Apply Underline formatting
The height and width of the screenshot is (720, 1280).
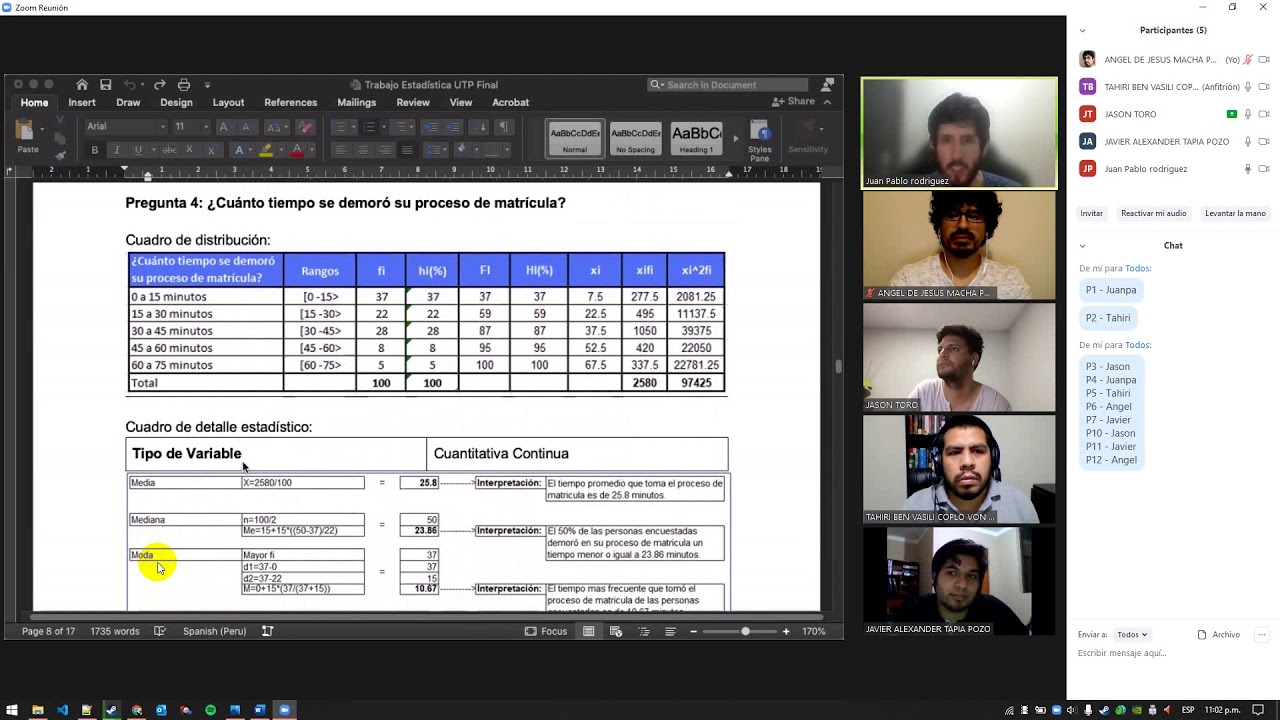click(x=138, y=150)
